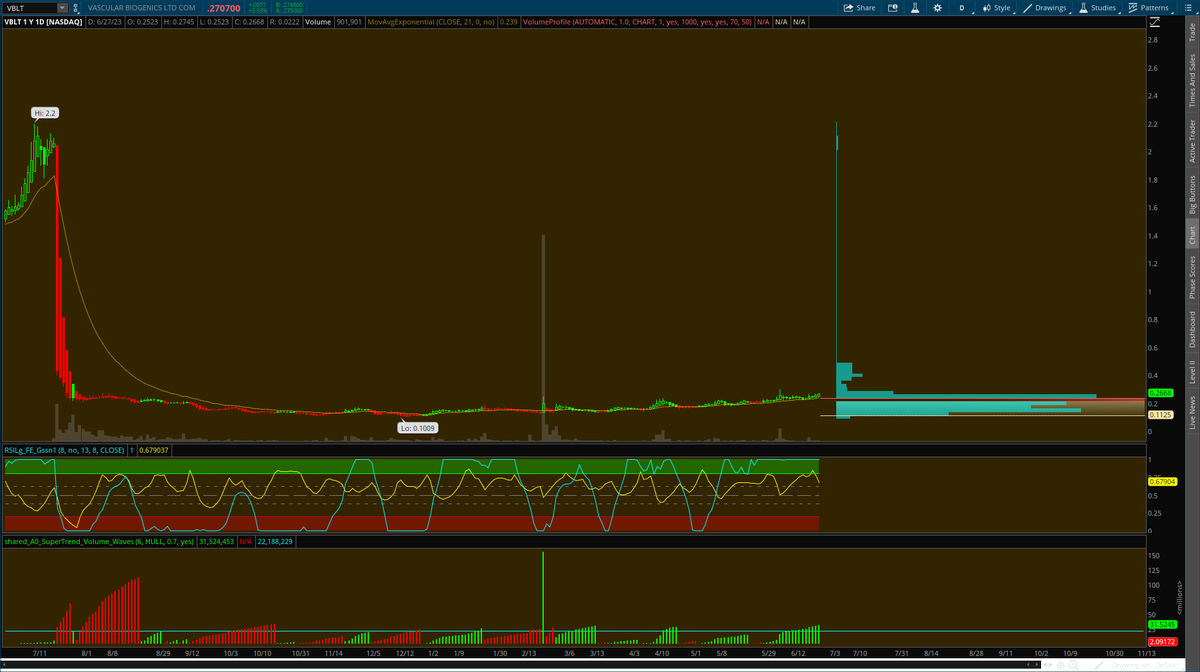1200x672 pixels.
Task: Click the 0.2668 last-price axis tag
Action: click(1160, 393)
